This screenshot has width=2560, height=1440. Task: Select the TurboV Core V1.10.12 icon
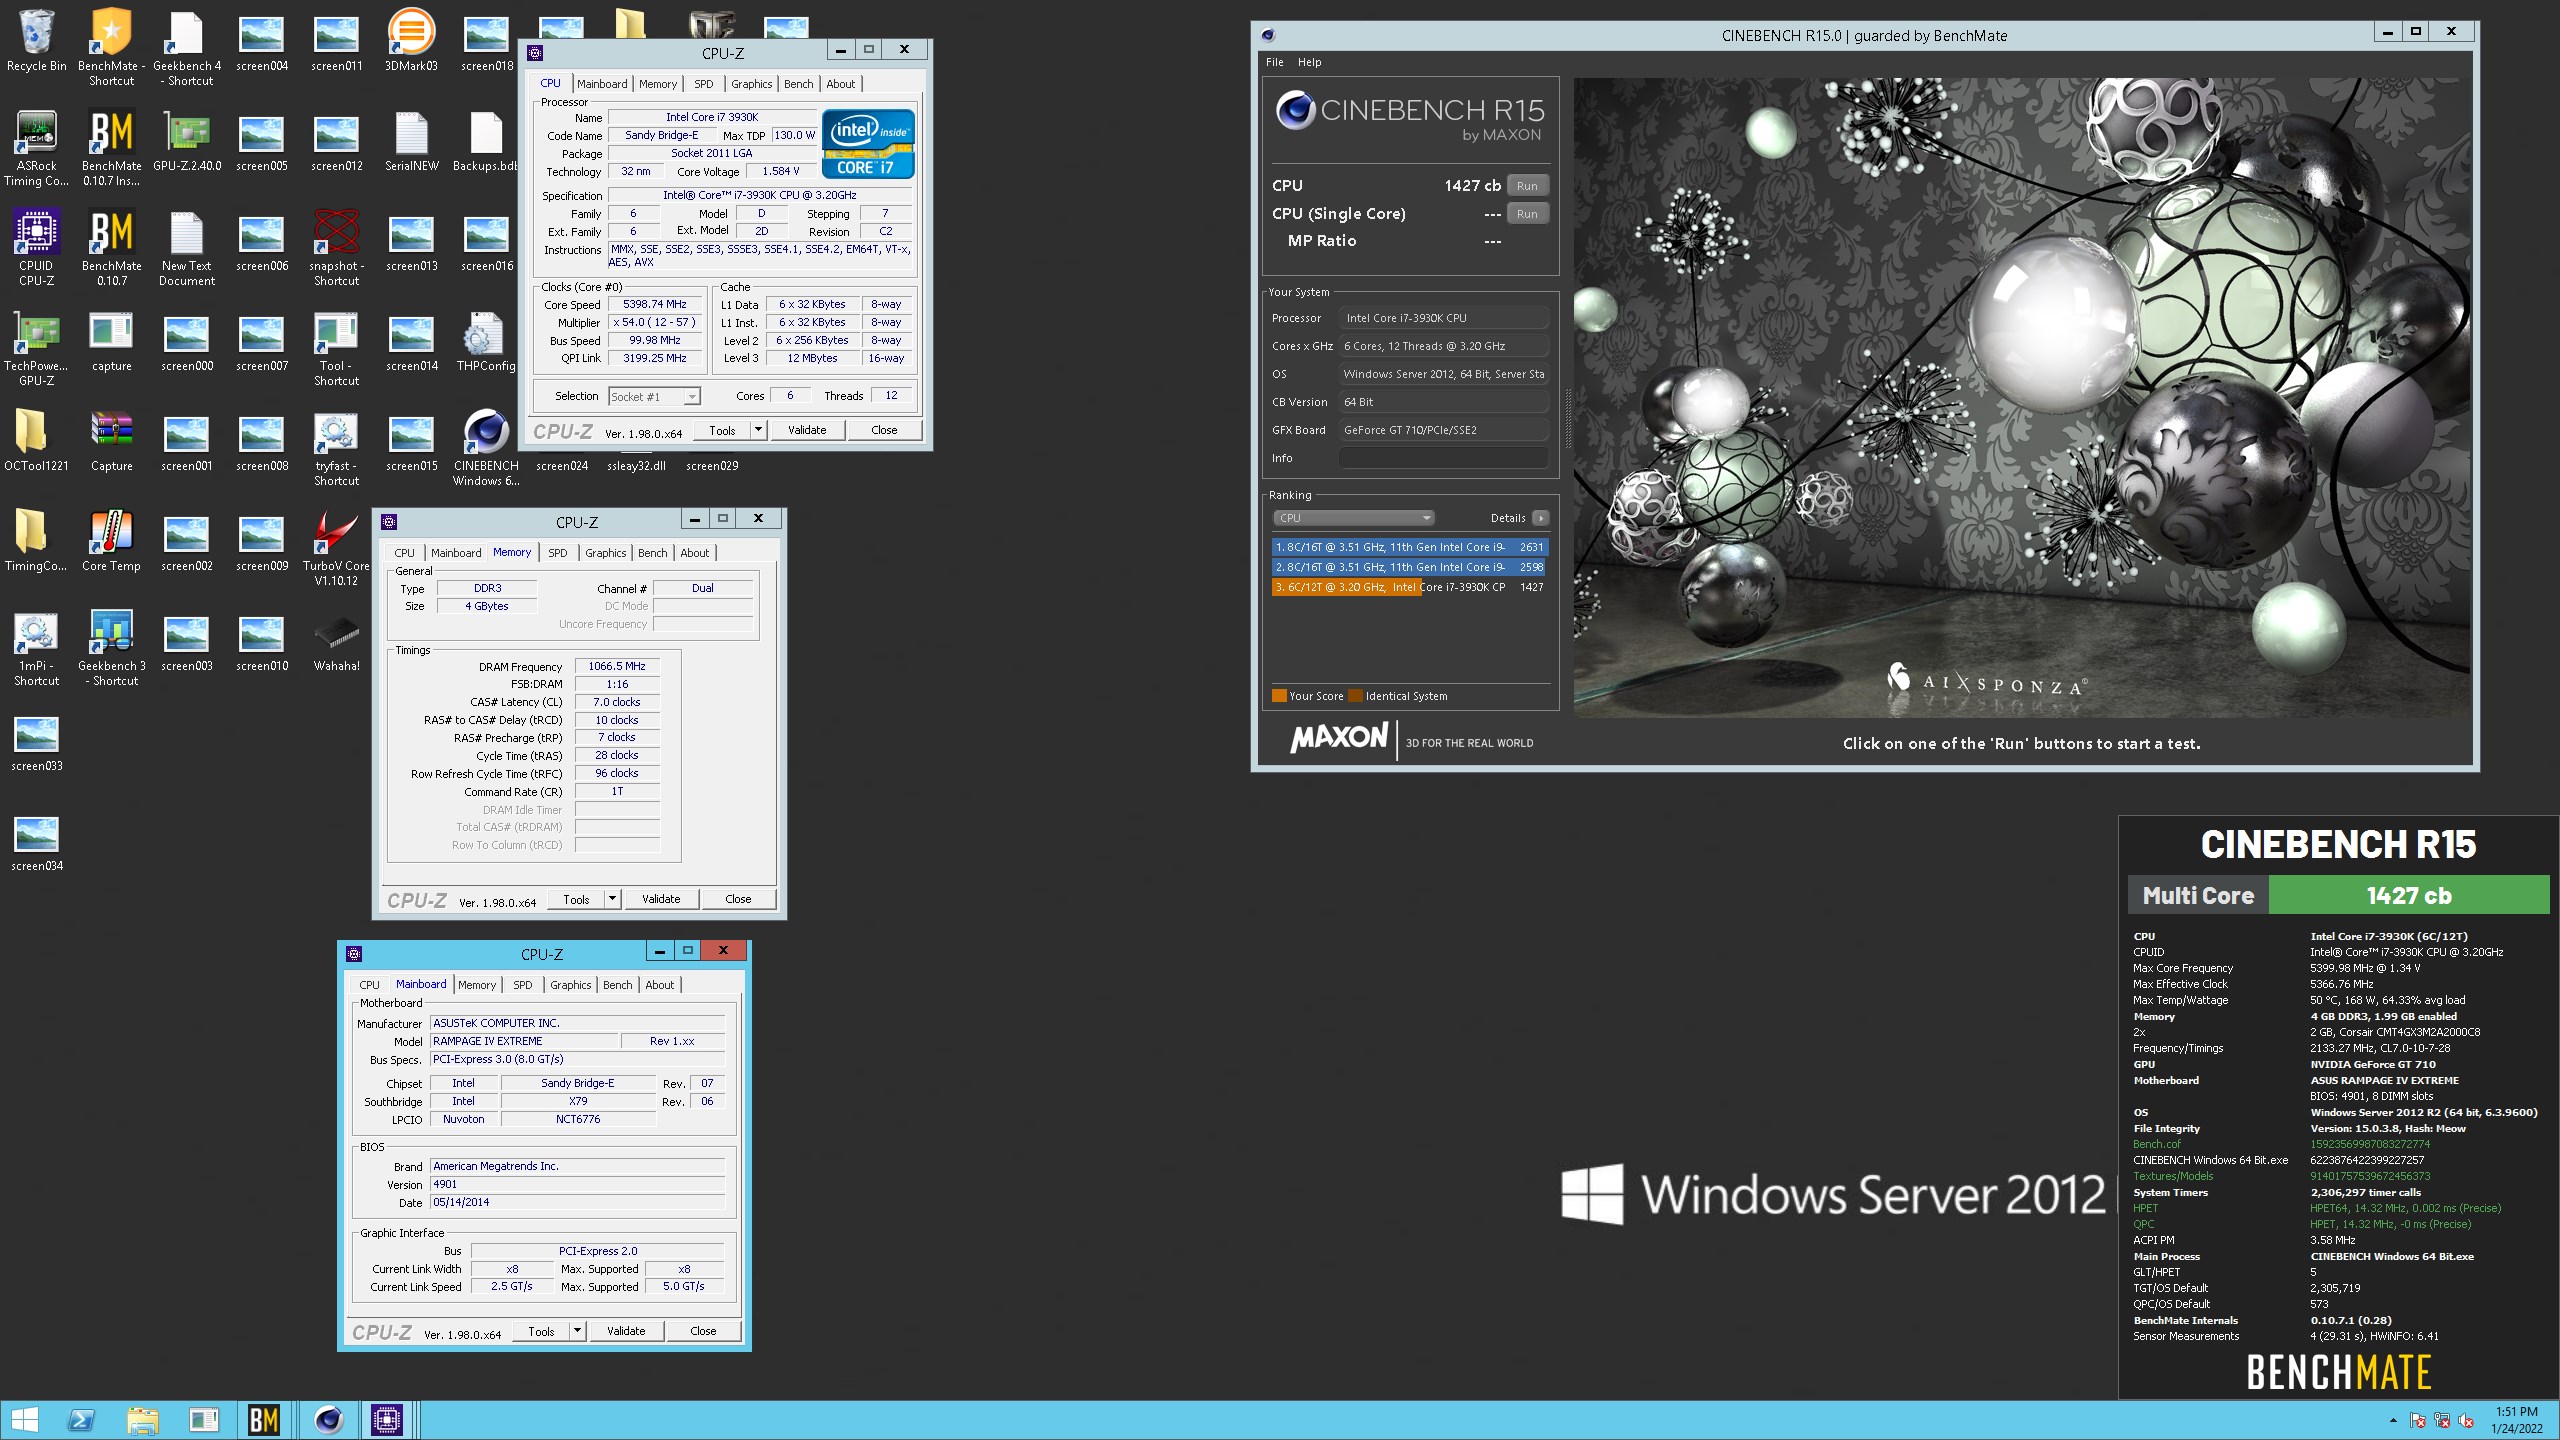click(337, 548)
